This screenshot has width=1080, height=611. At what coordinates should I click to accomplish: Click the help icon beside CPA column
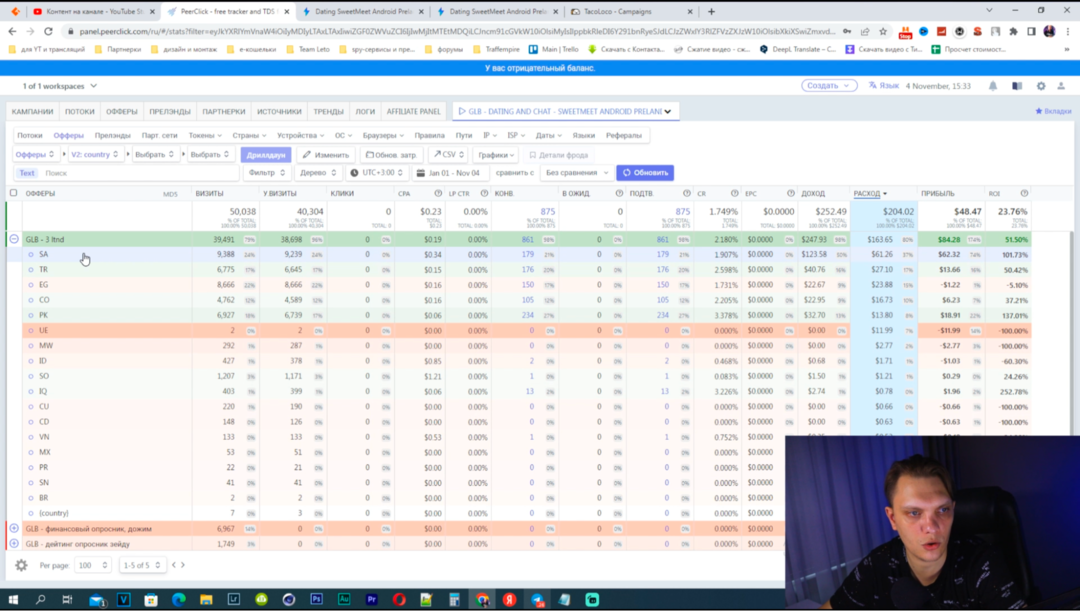coord(436,193)
